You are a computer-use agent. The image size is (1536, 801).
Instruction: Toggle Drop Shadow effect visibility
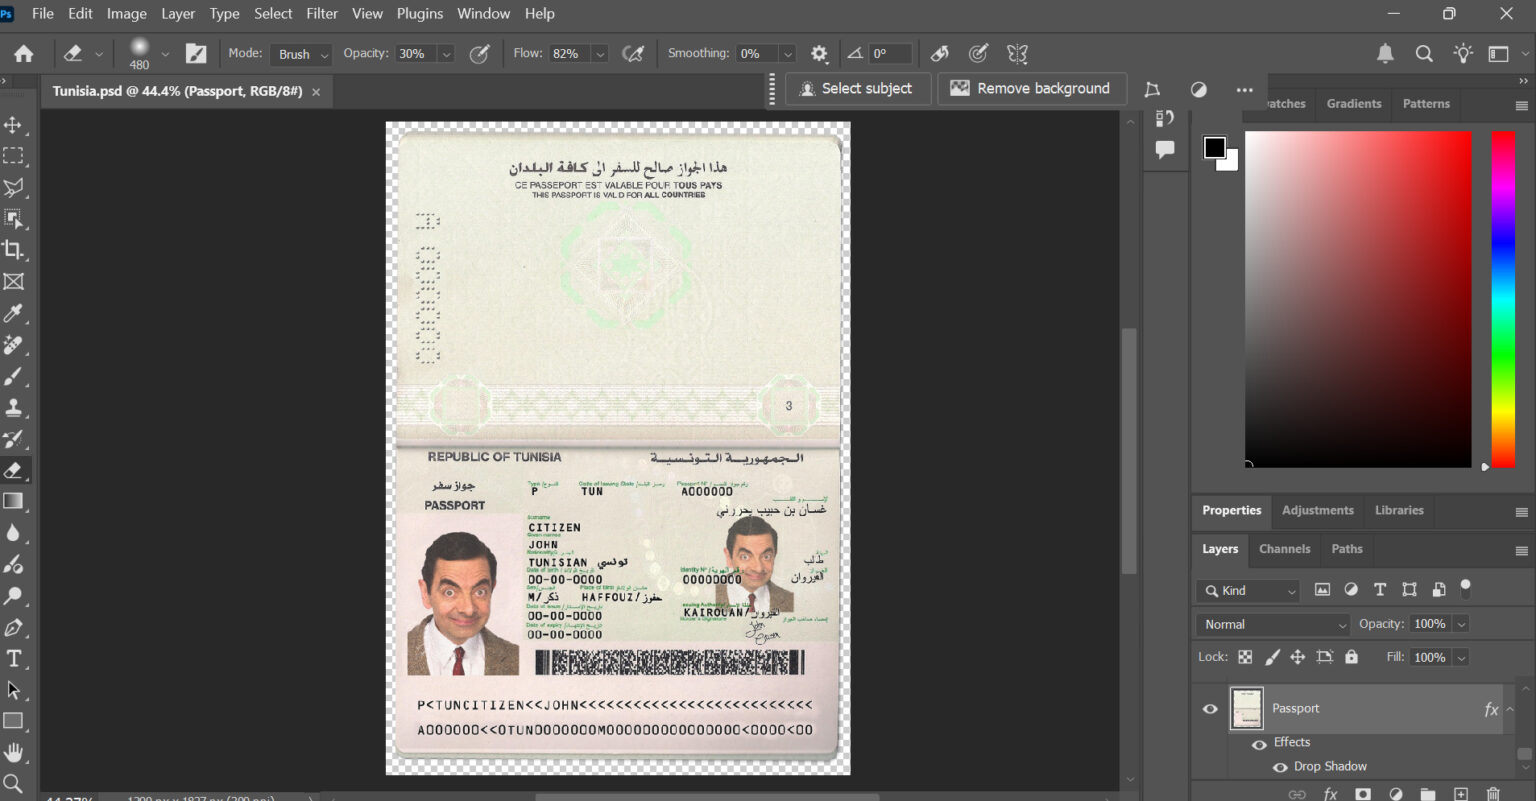[1279, 768]
